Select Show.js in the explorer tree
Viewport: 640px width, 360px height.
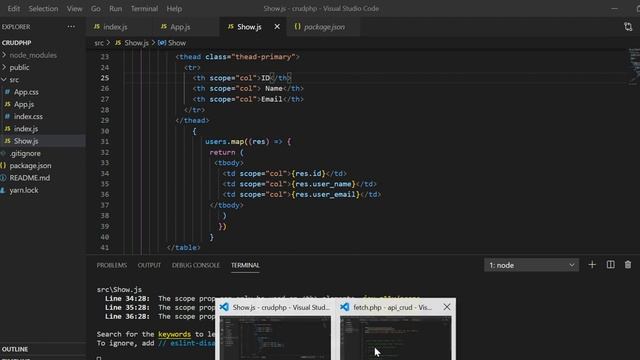tap(42, 141)
